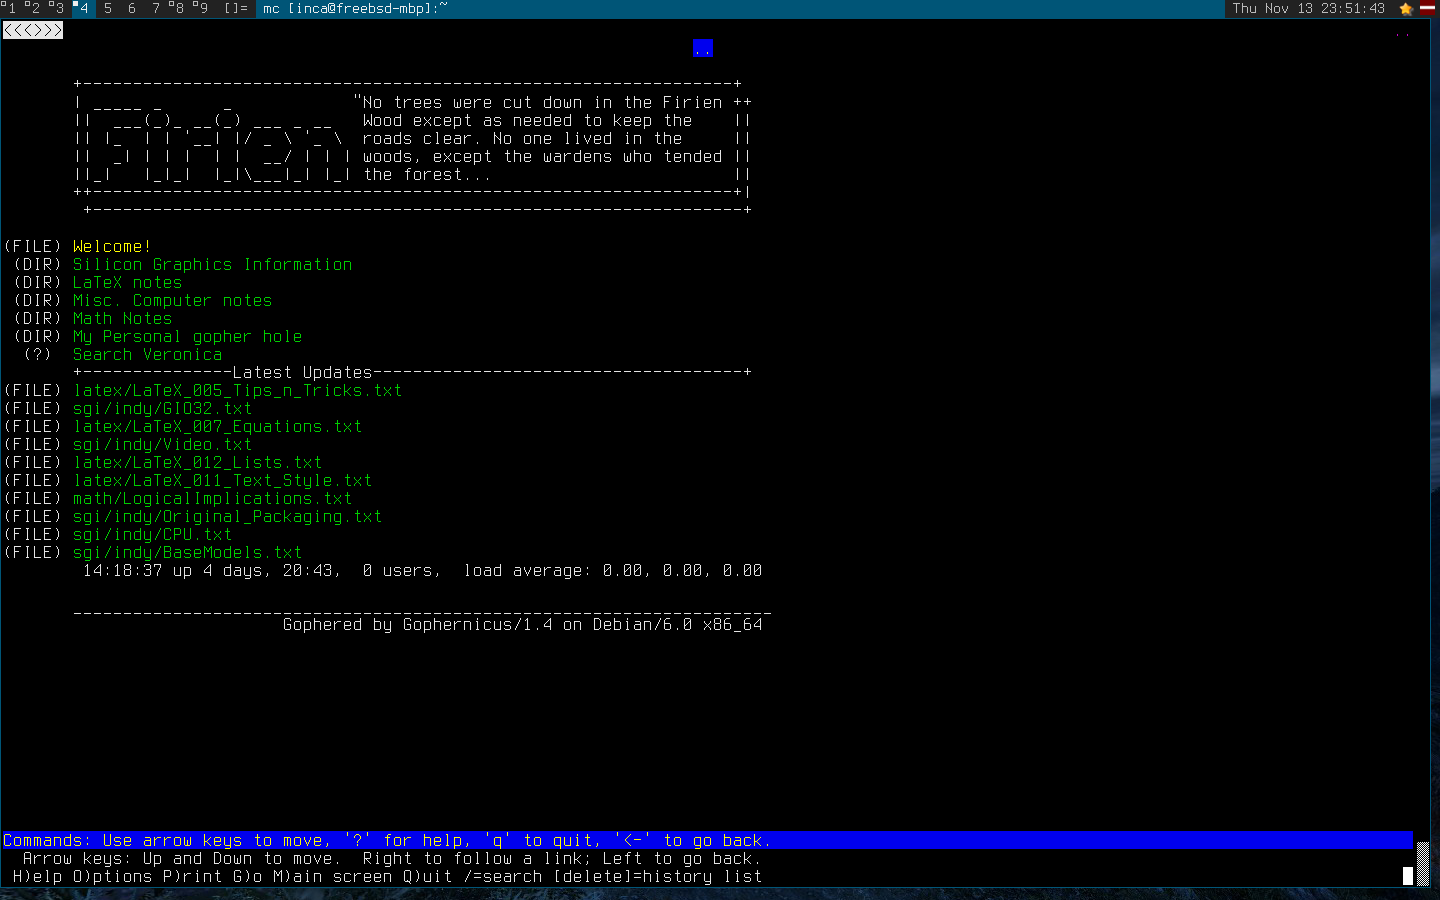1440x900 pixels.
Task: Click 'P)rint' in the bottom command line
Action: click(192, 876)
